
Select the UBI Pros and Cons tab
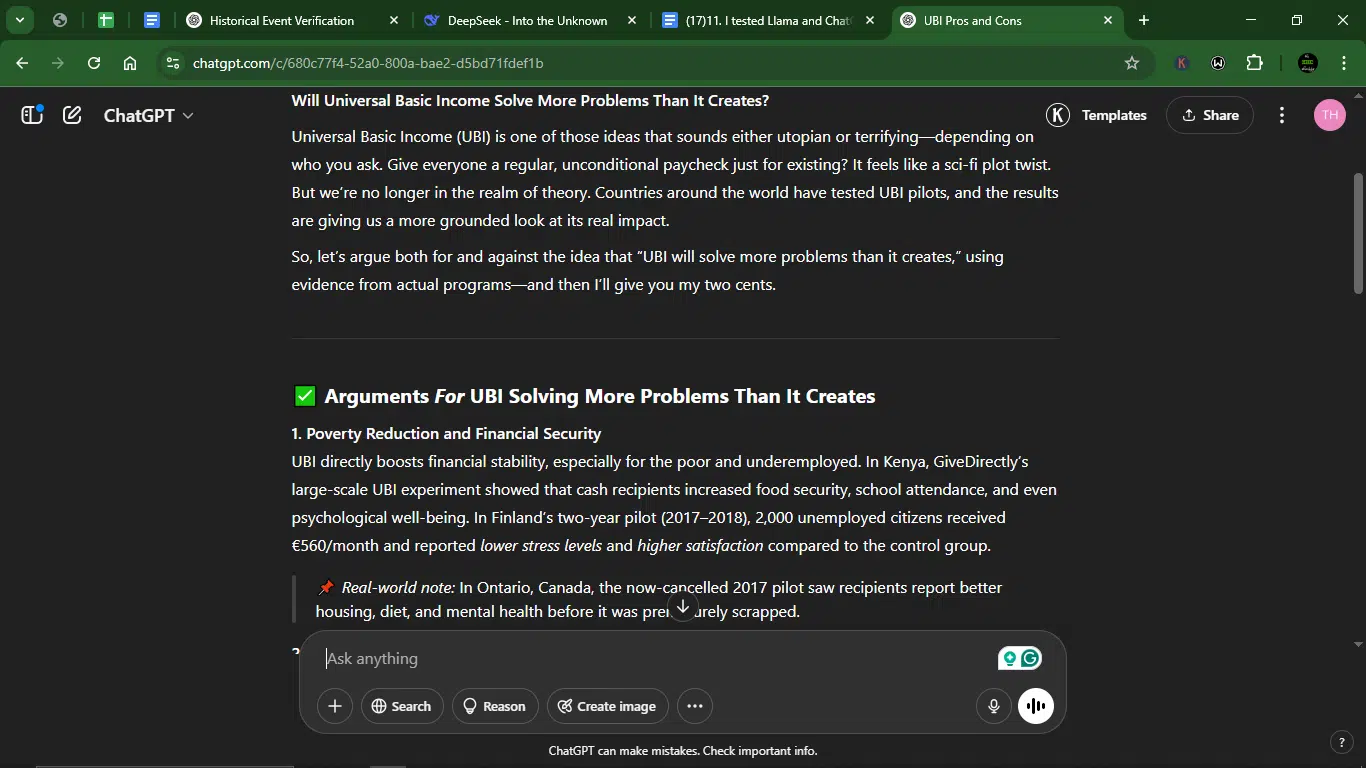coord(1006,20)
